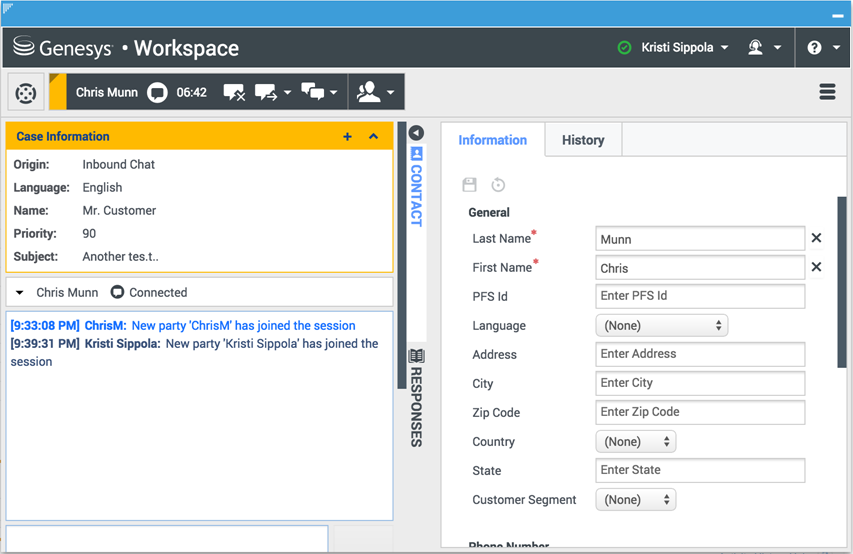Open the hamburger main menu
This screenshot has width=853, height=554.
827,92
